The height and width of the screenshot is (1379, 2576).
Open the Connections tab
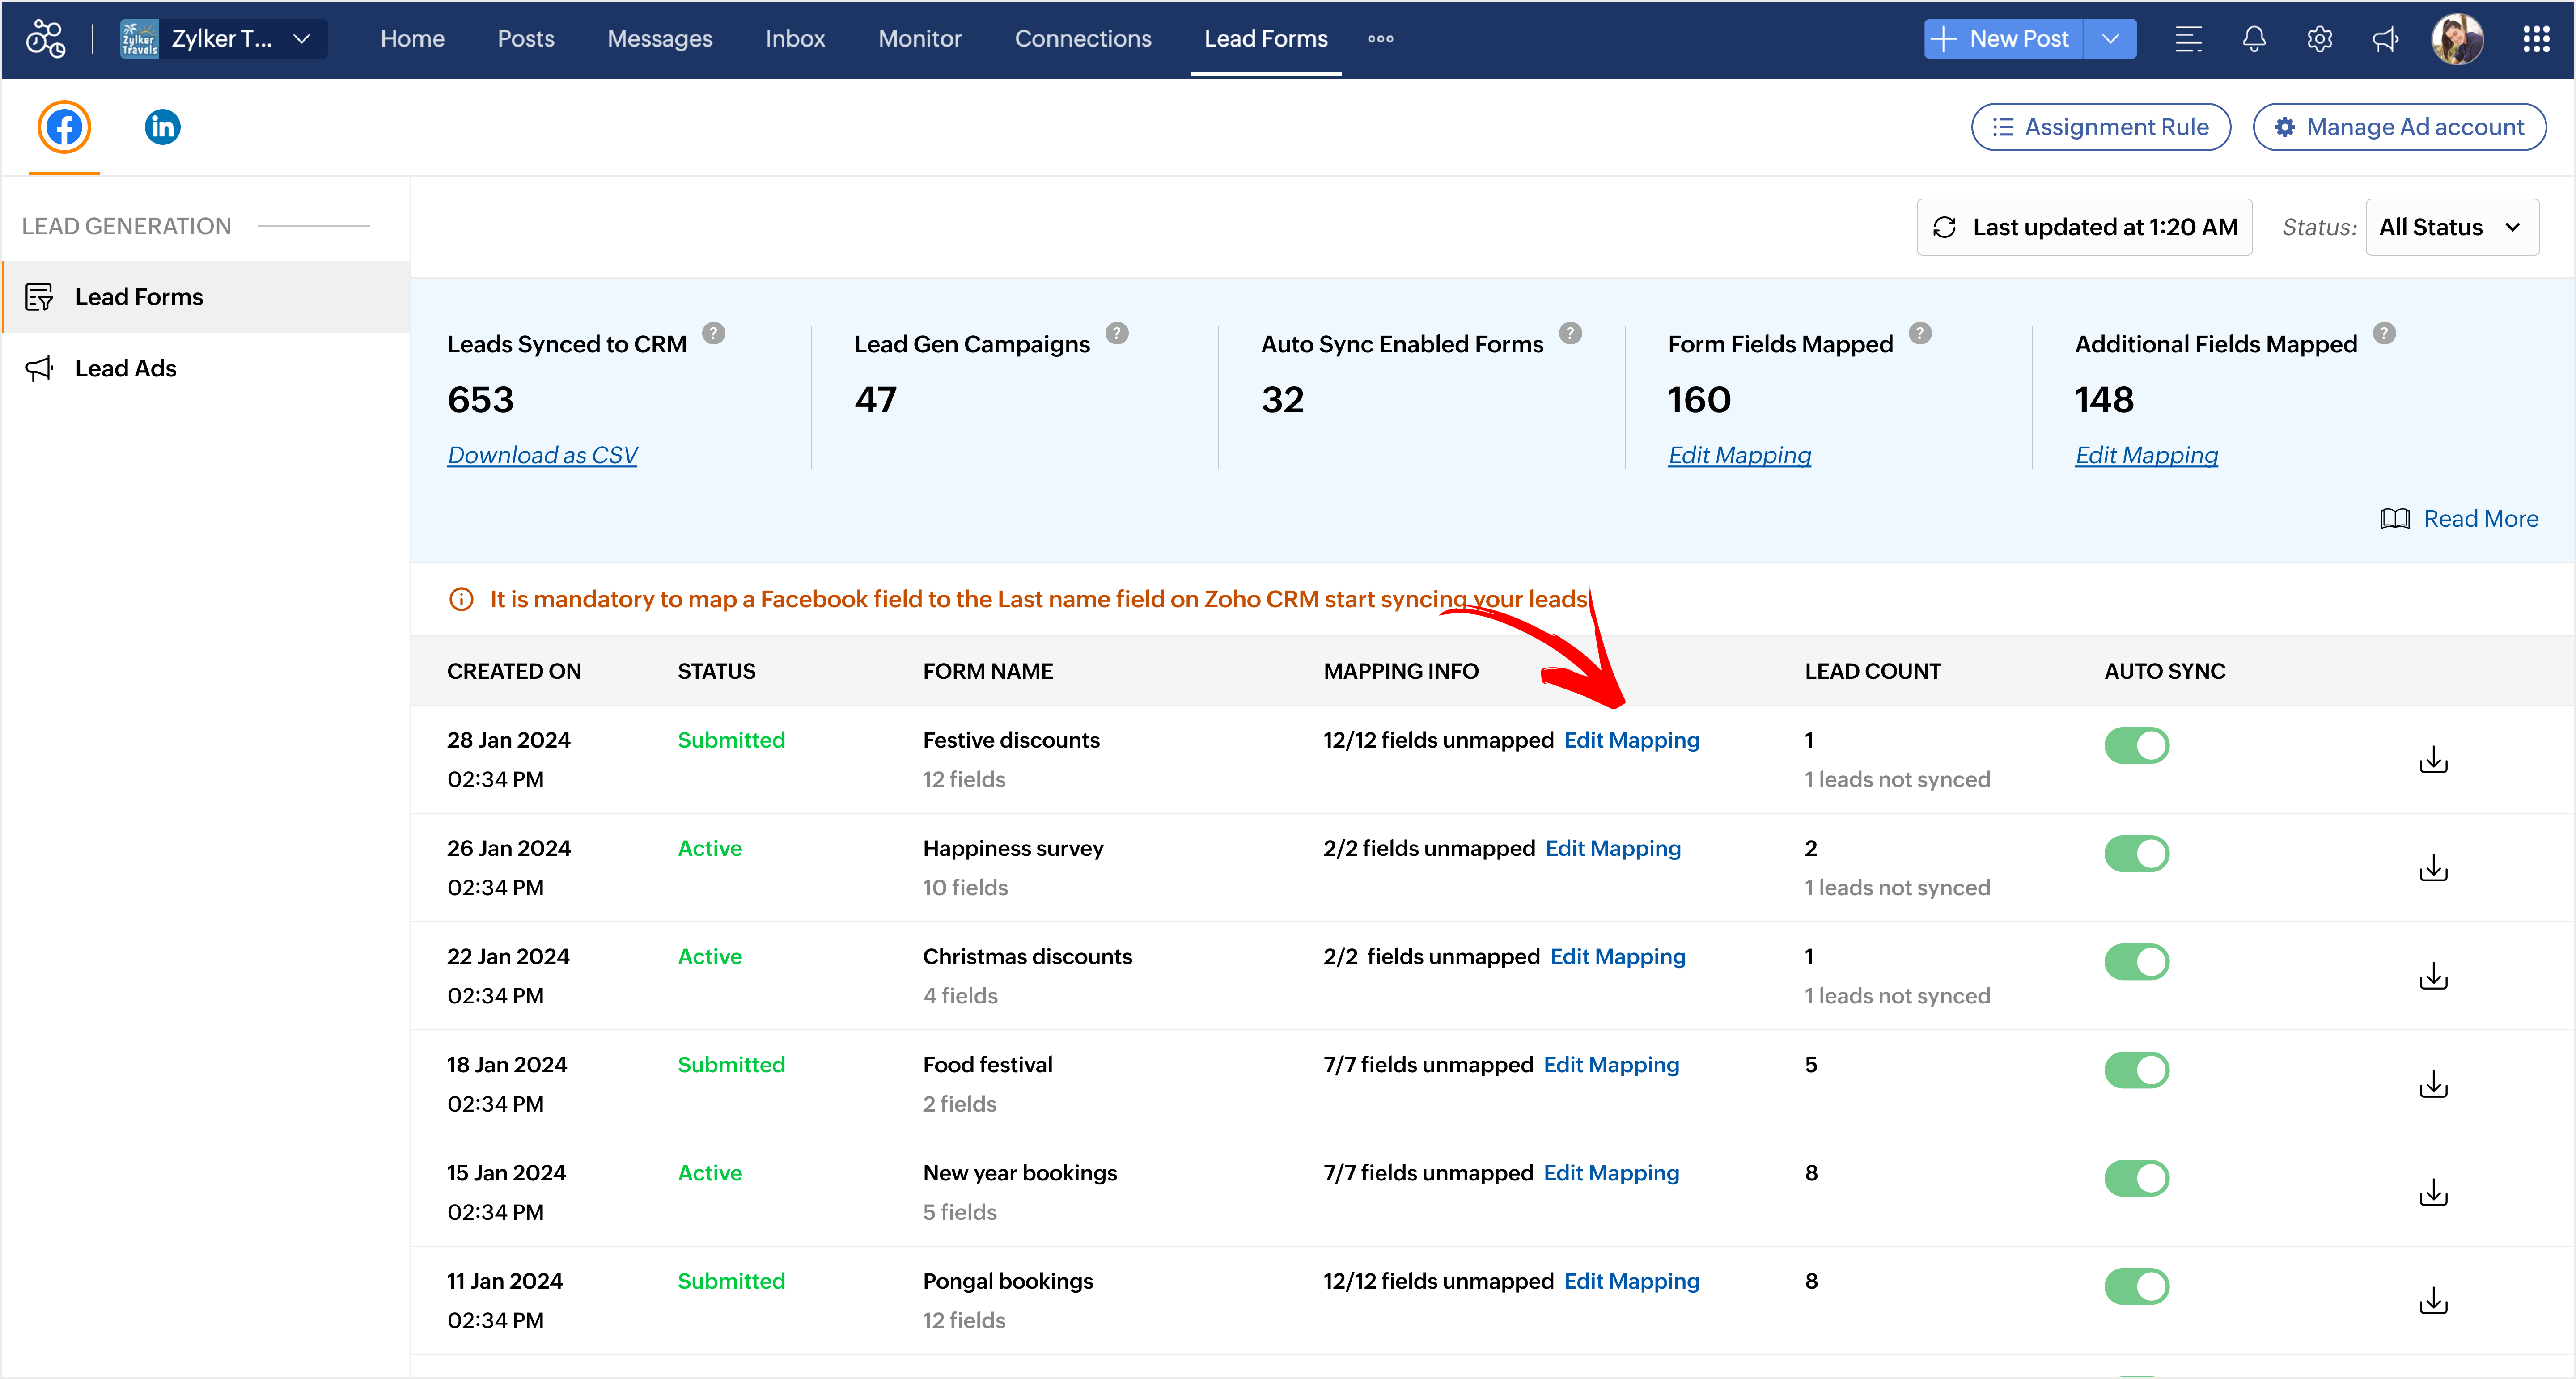(1083, 39)
